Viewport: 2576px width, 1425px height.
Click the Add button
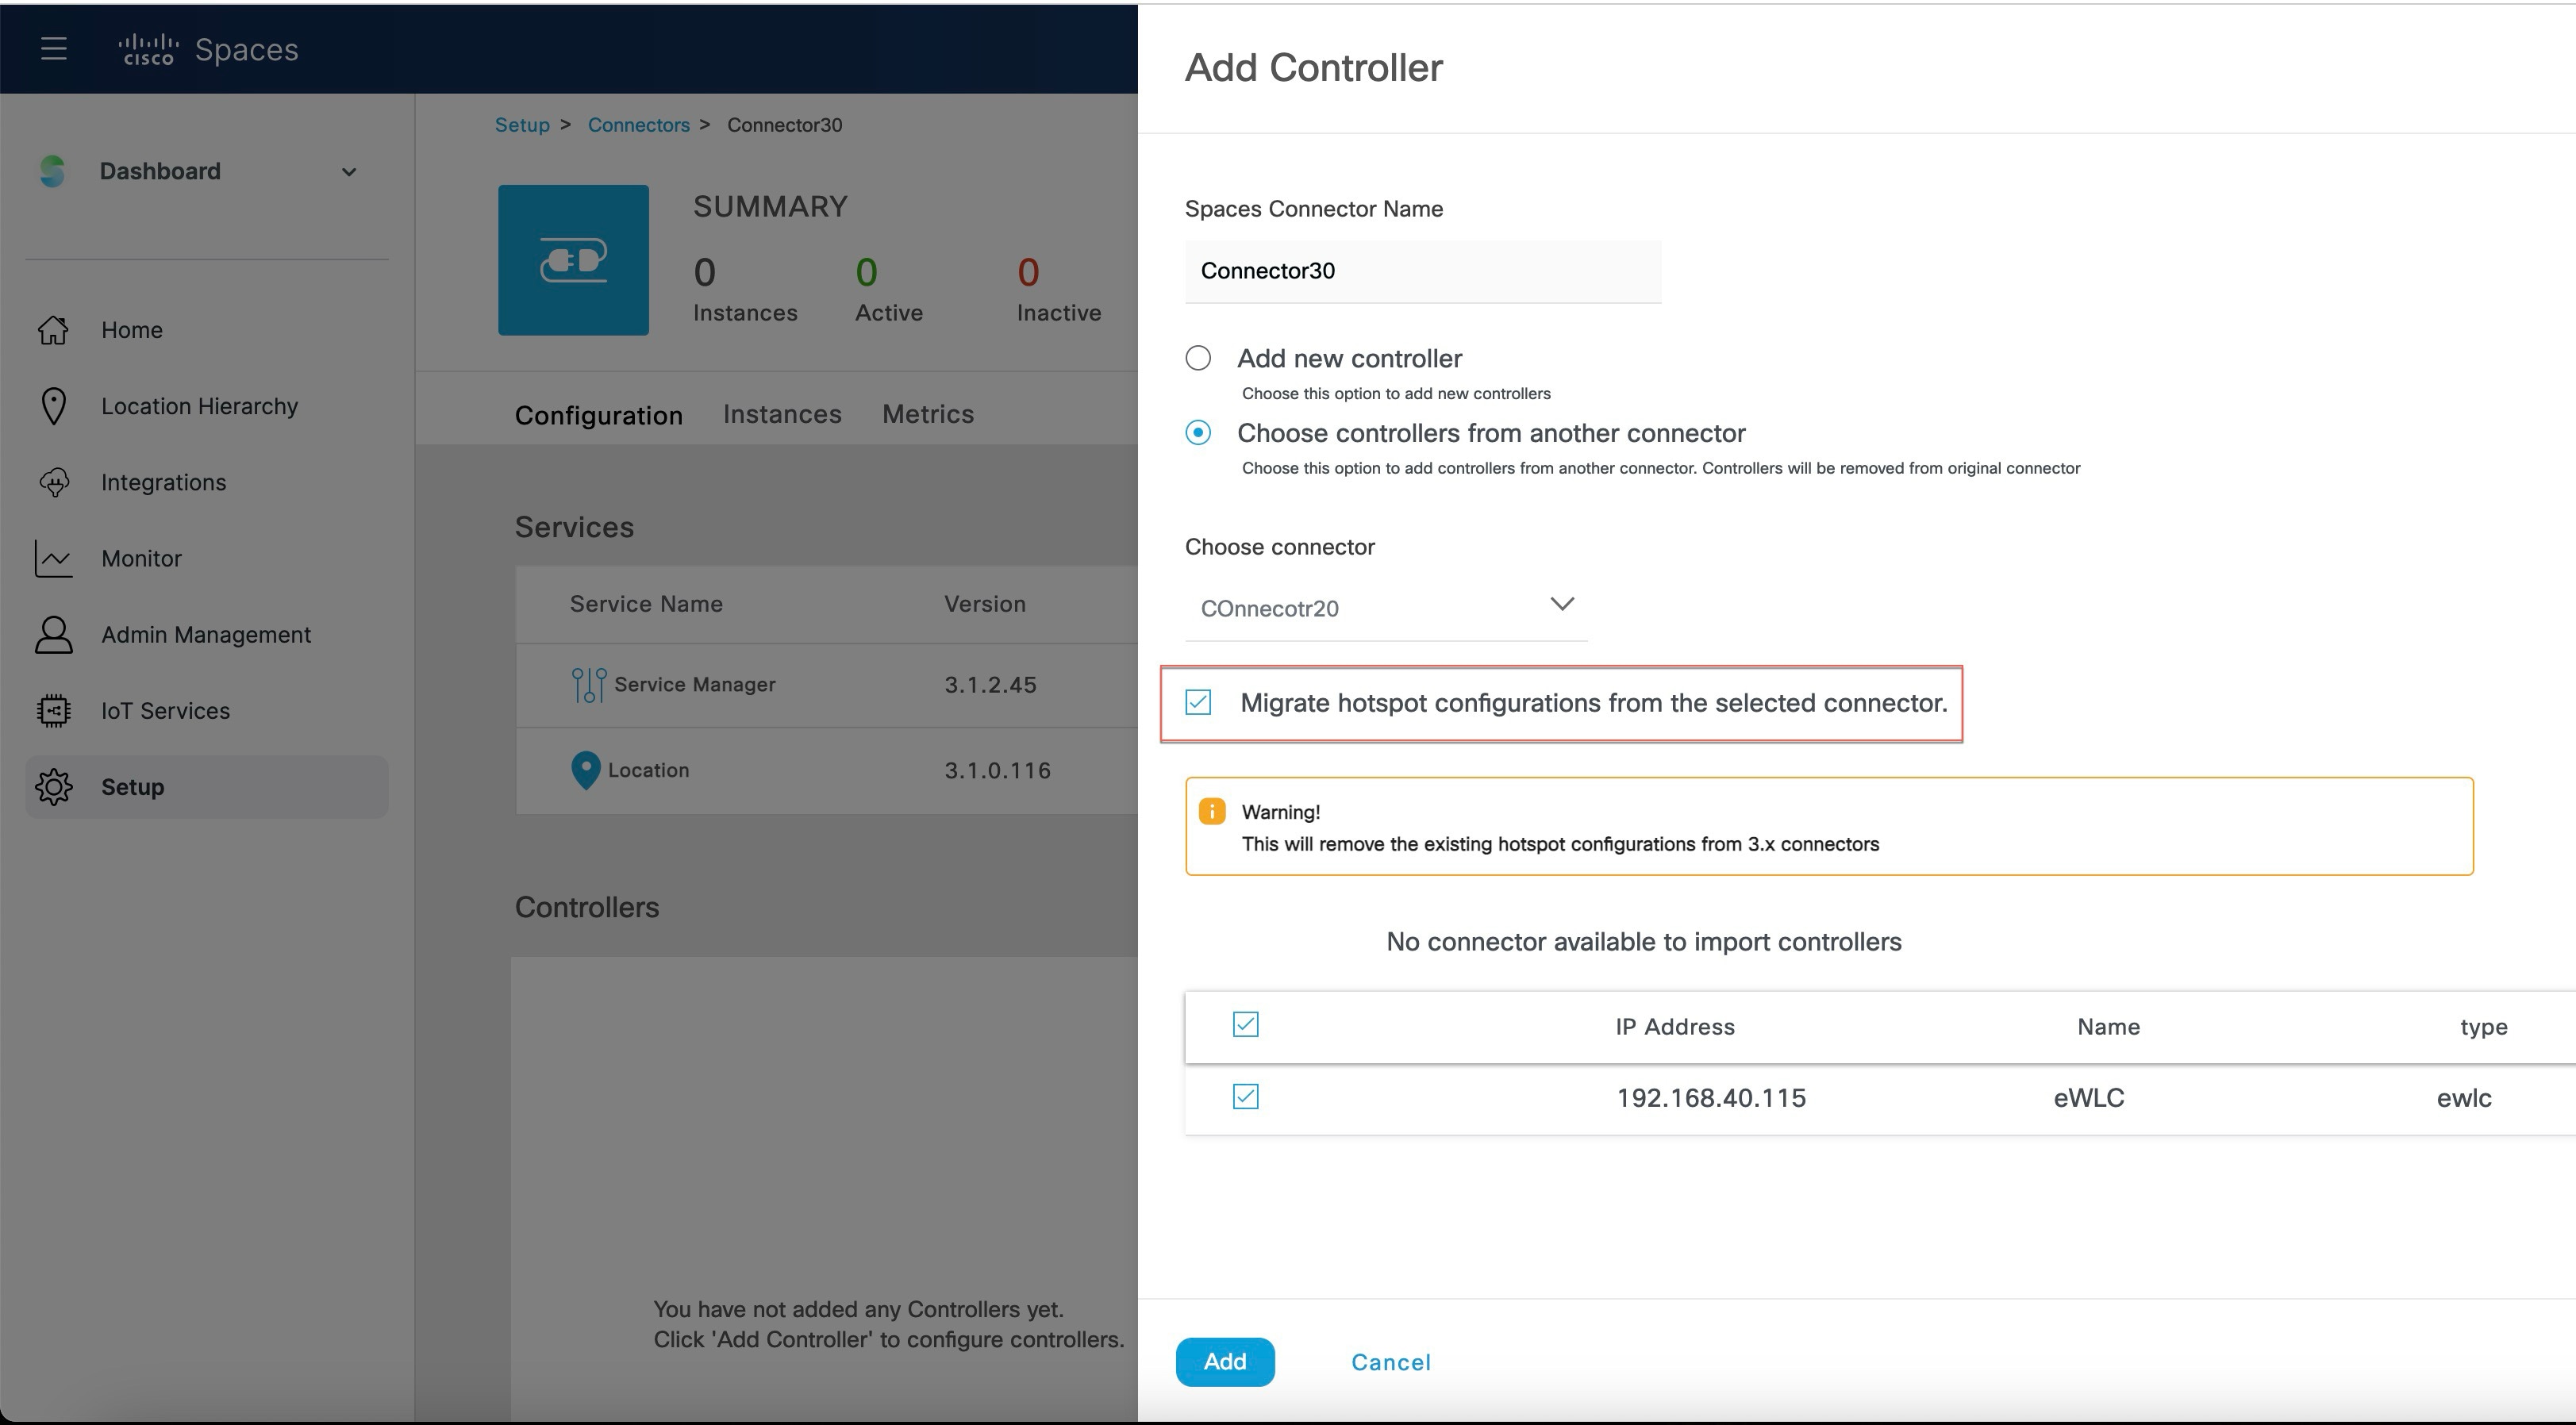click(1225, 1362)
